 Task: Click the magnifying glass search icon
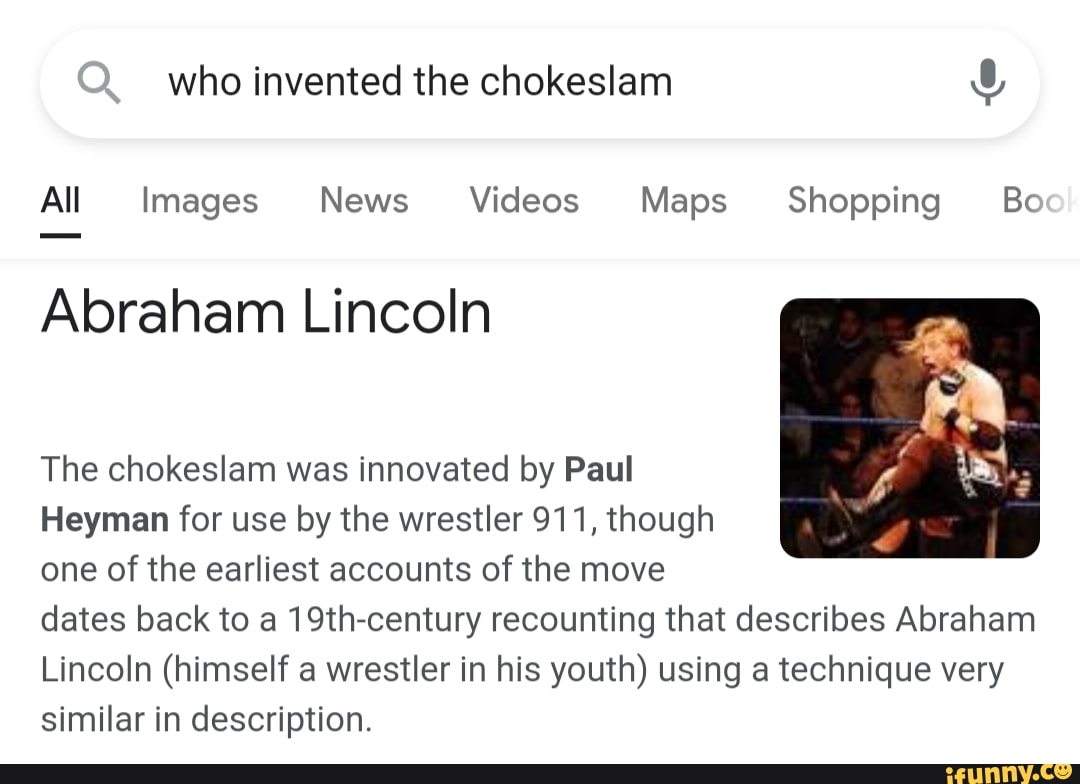pyautogui.click(x=99, y=82)
